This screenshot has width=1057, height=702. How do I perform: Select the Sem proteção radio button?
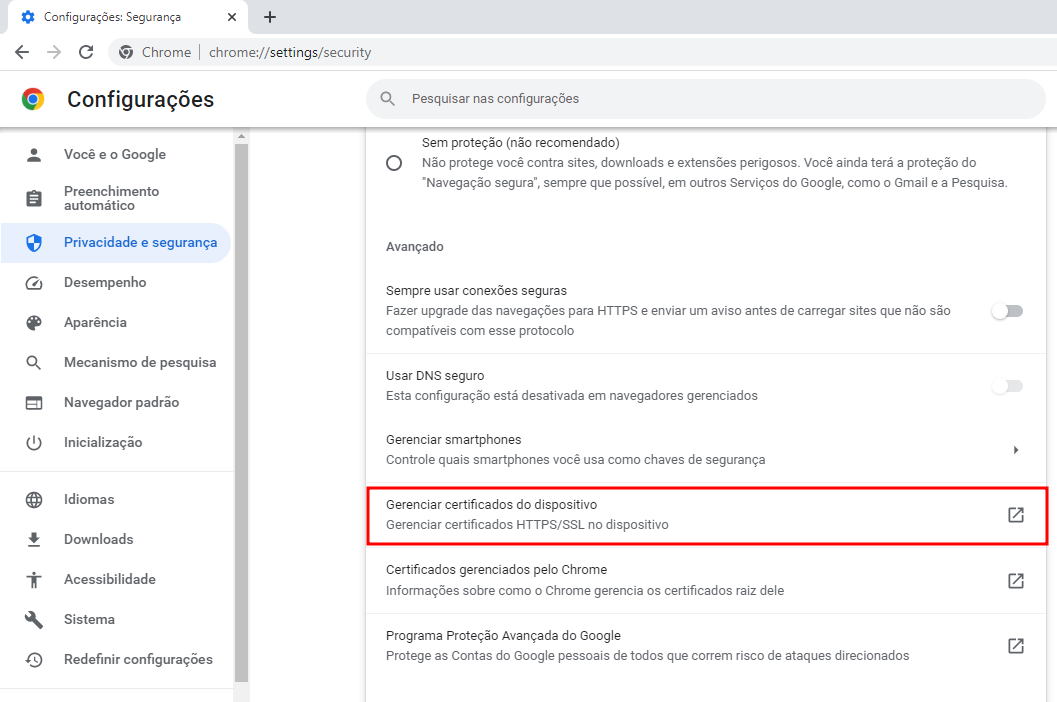[393, 162]
